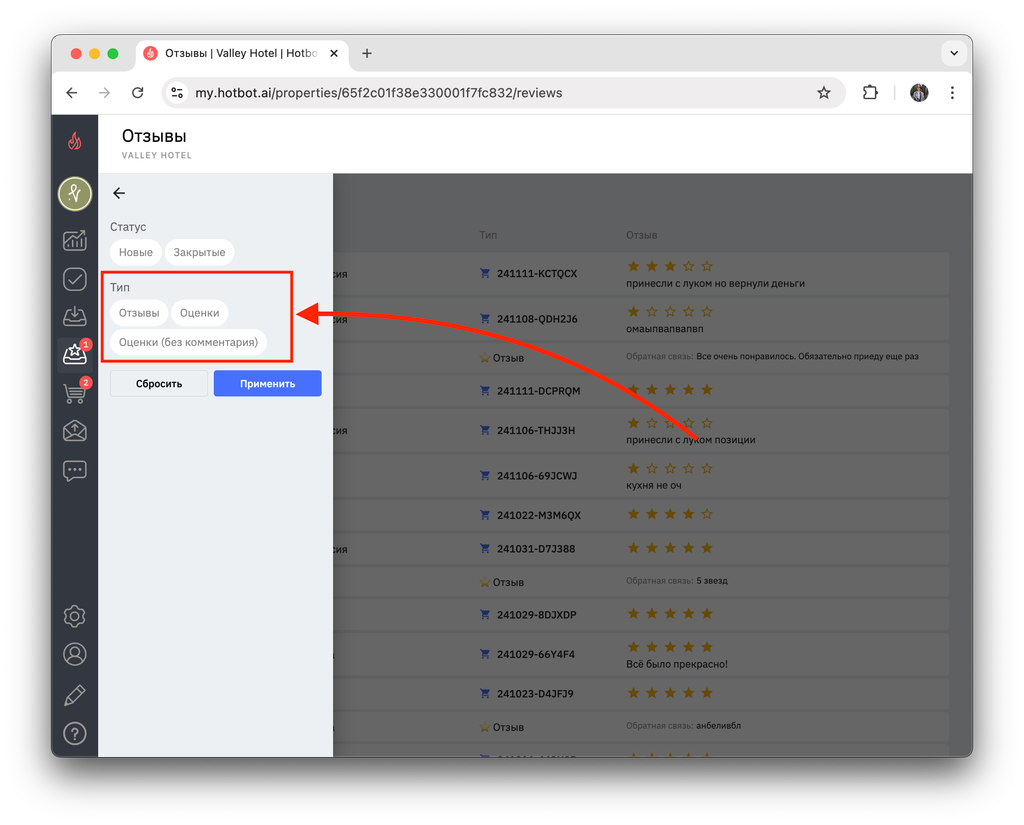Open the outgoing mail envelope sidebar icon
1024x825 pixels.
point(74,431)
